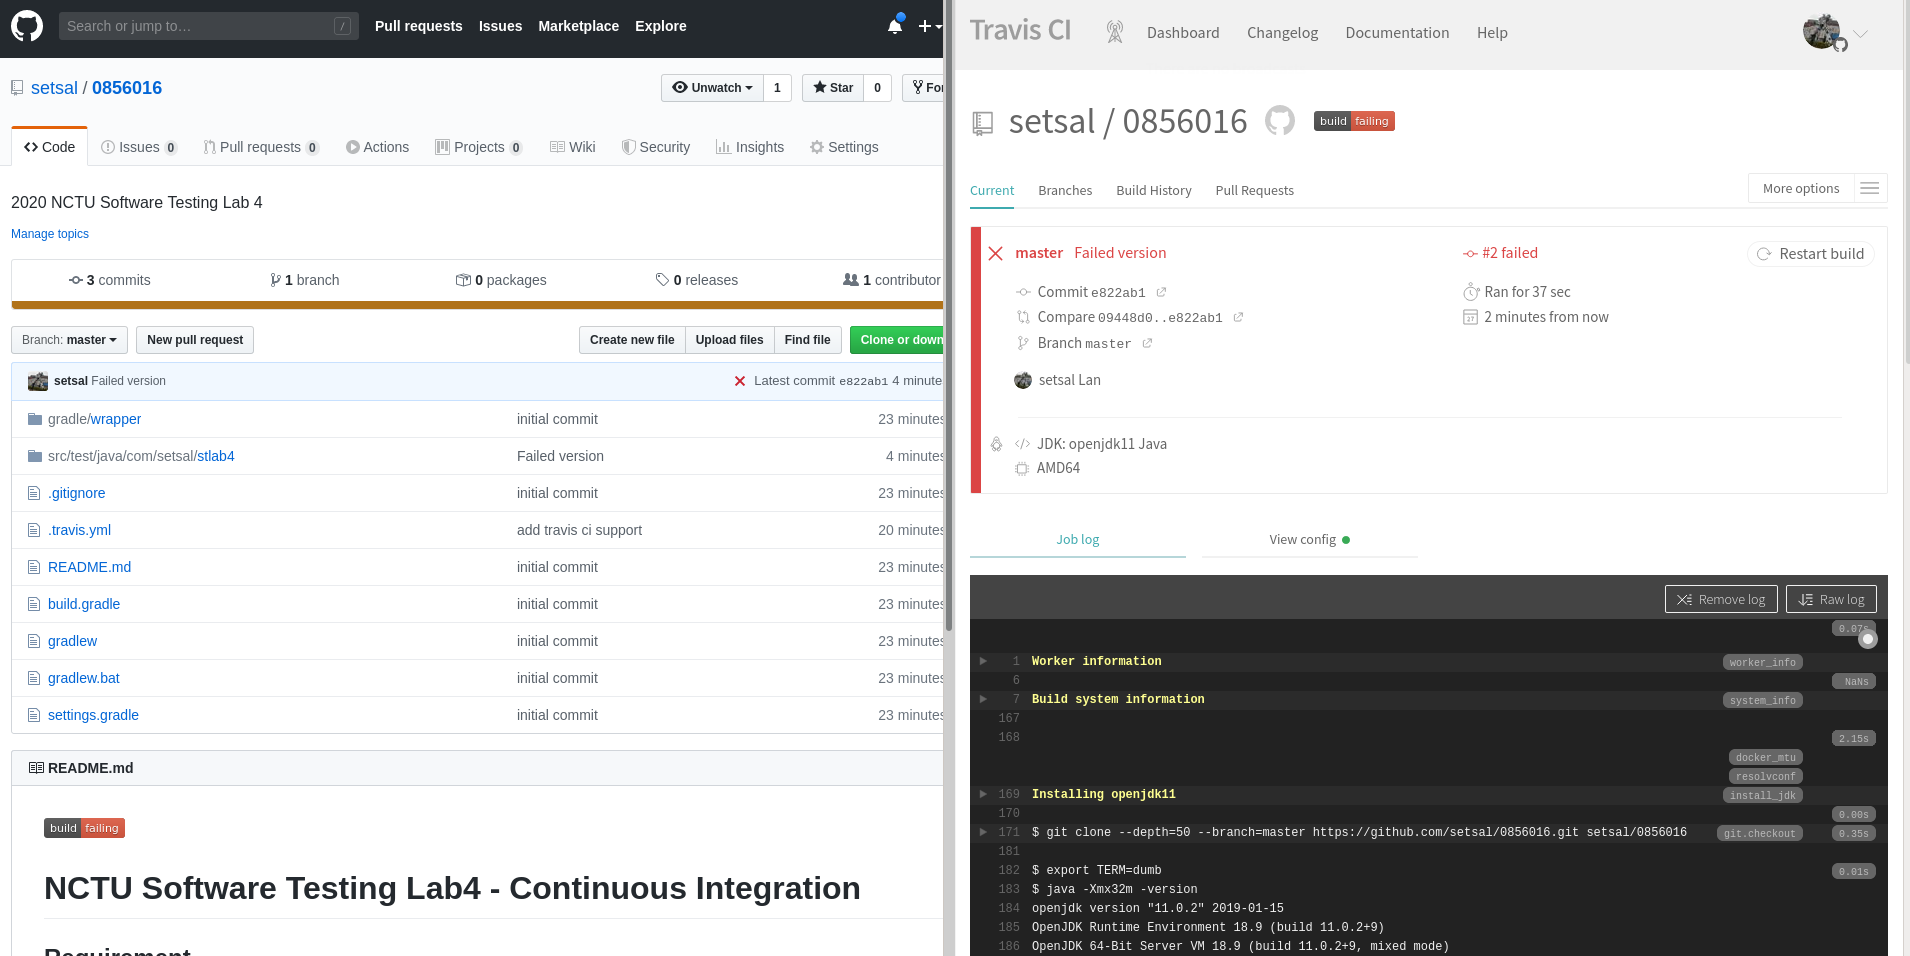Open Travis CI Changelog
The height and width of the screenshot is (956, 1910).
1282,33
